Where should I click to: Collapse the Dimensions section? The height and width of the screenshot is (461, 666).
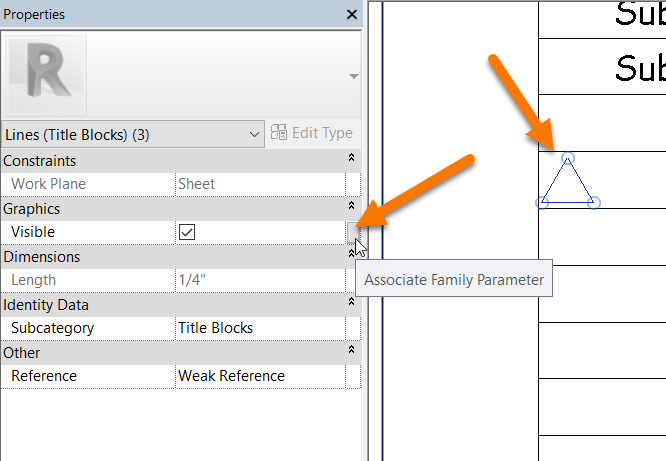pyautogui.click(x=351, y=256)
